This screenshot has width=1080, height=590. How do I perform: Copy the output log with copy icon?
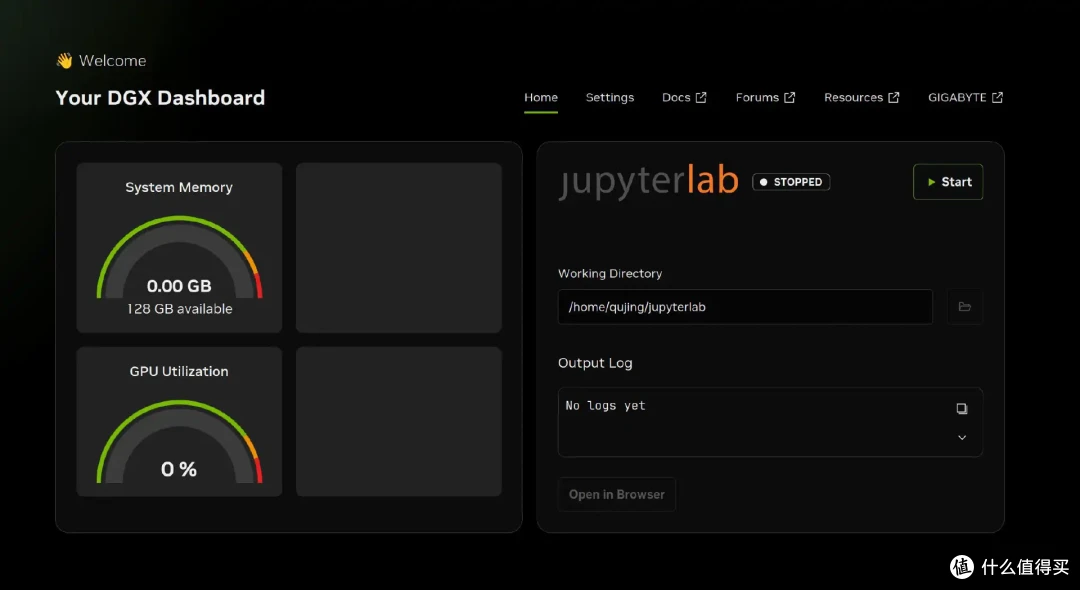tap(962, 409)
